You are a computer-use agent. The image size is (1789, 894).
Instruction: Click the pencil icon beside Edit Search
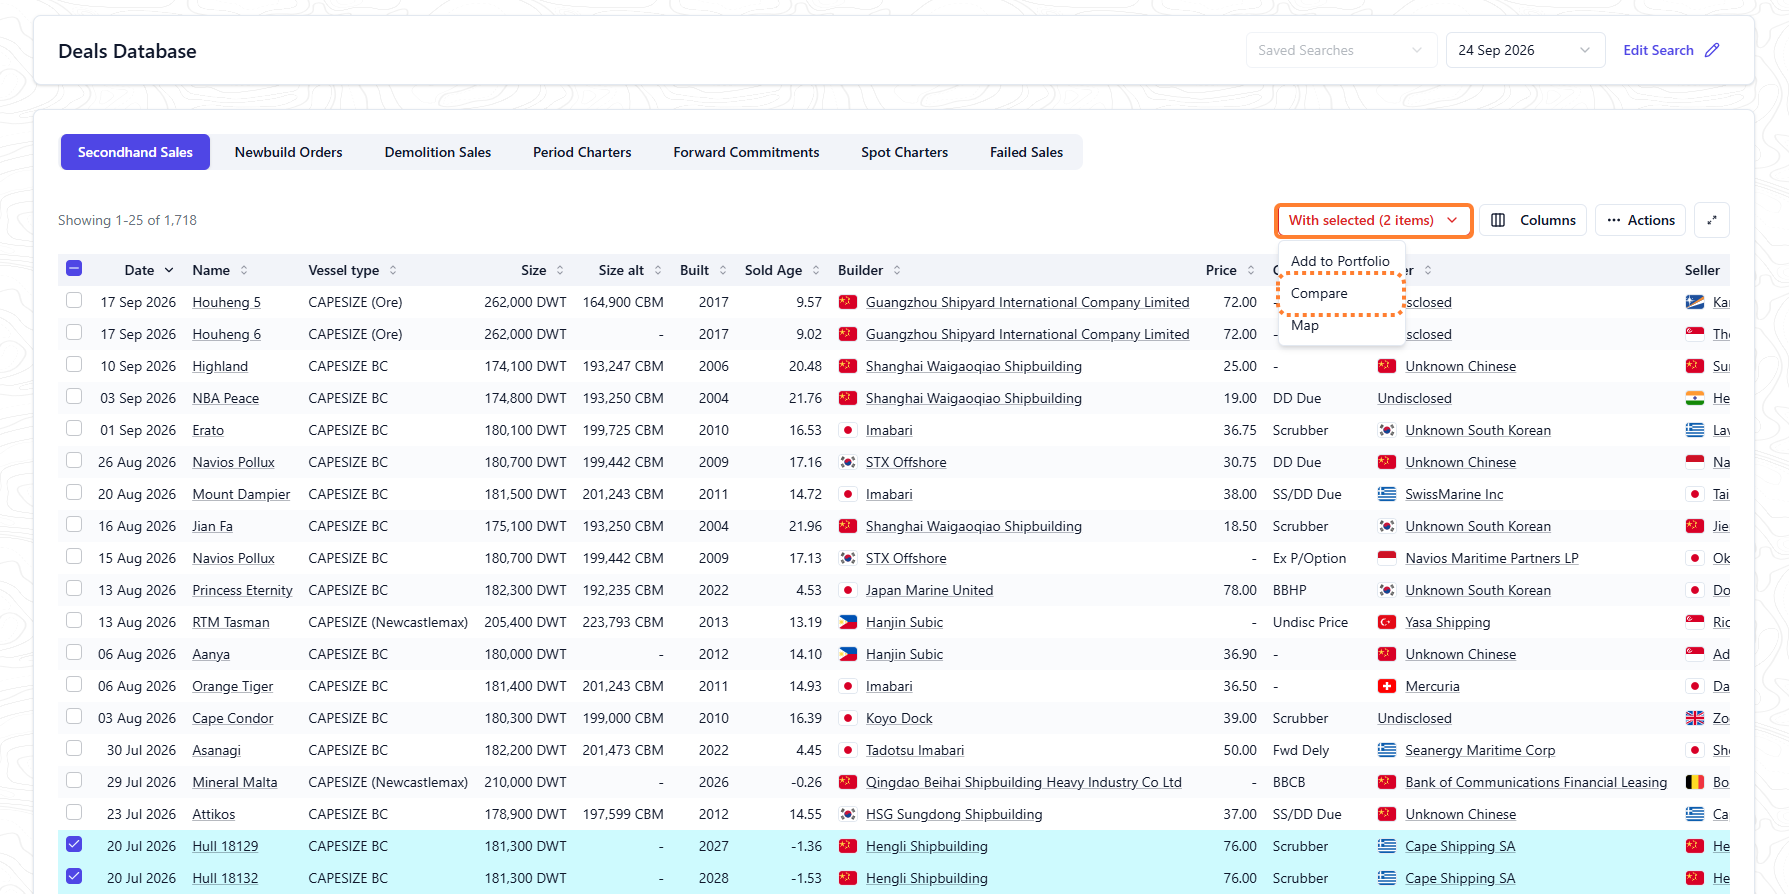click(1712, 50)
